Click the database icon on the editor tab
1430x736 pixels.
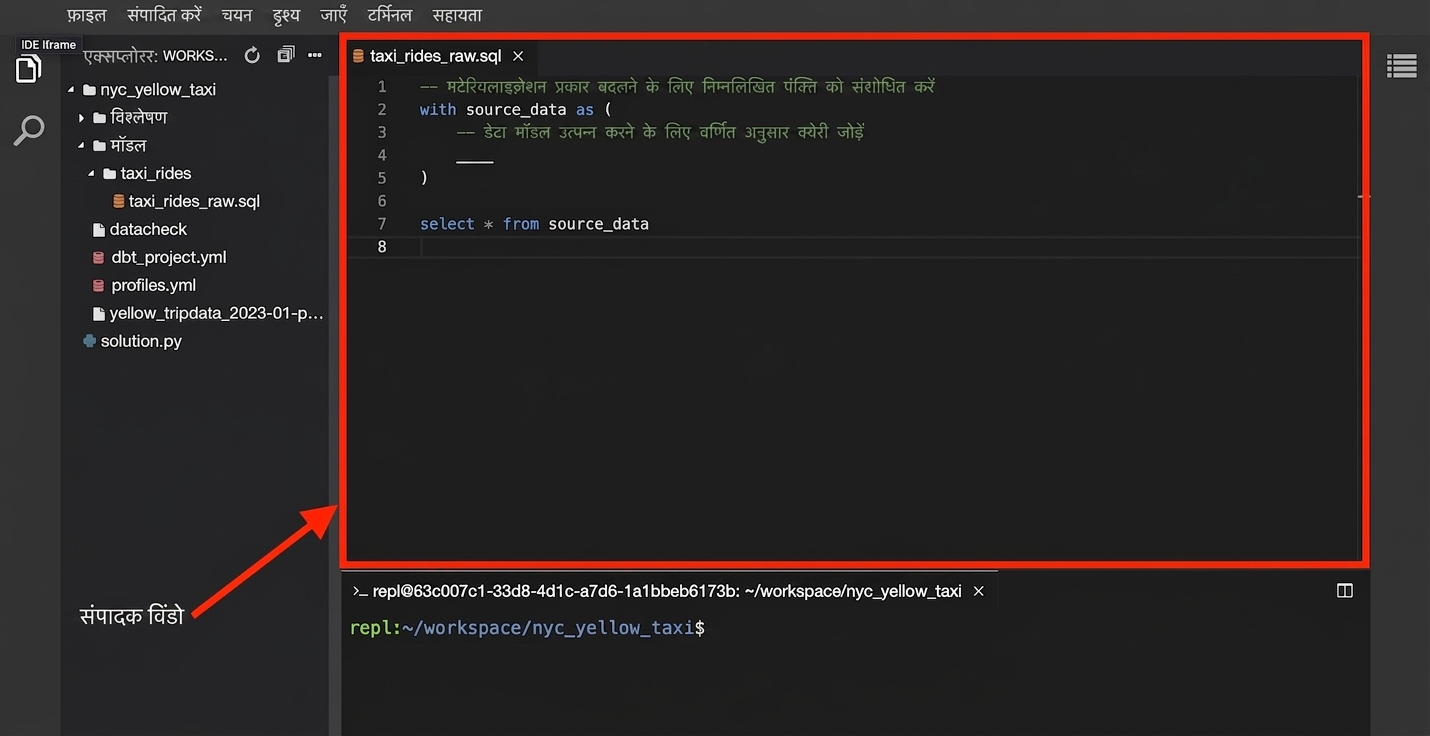click(x=358, y=56)
